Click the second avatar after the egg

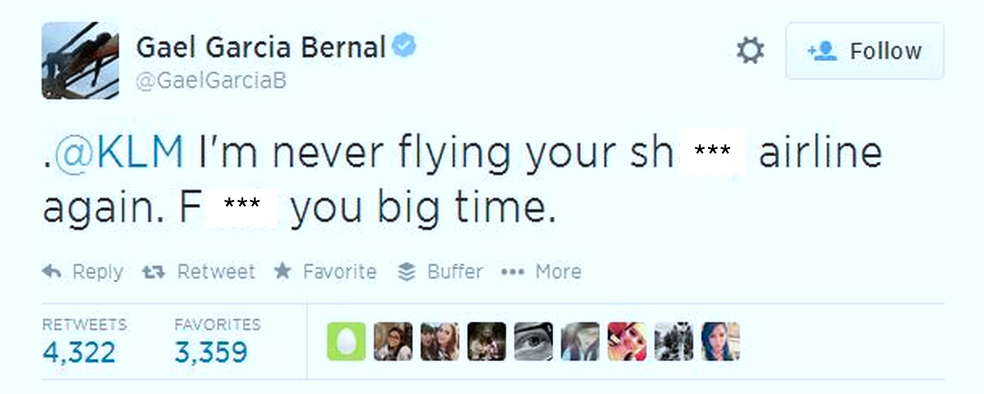(440, 342)
